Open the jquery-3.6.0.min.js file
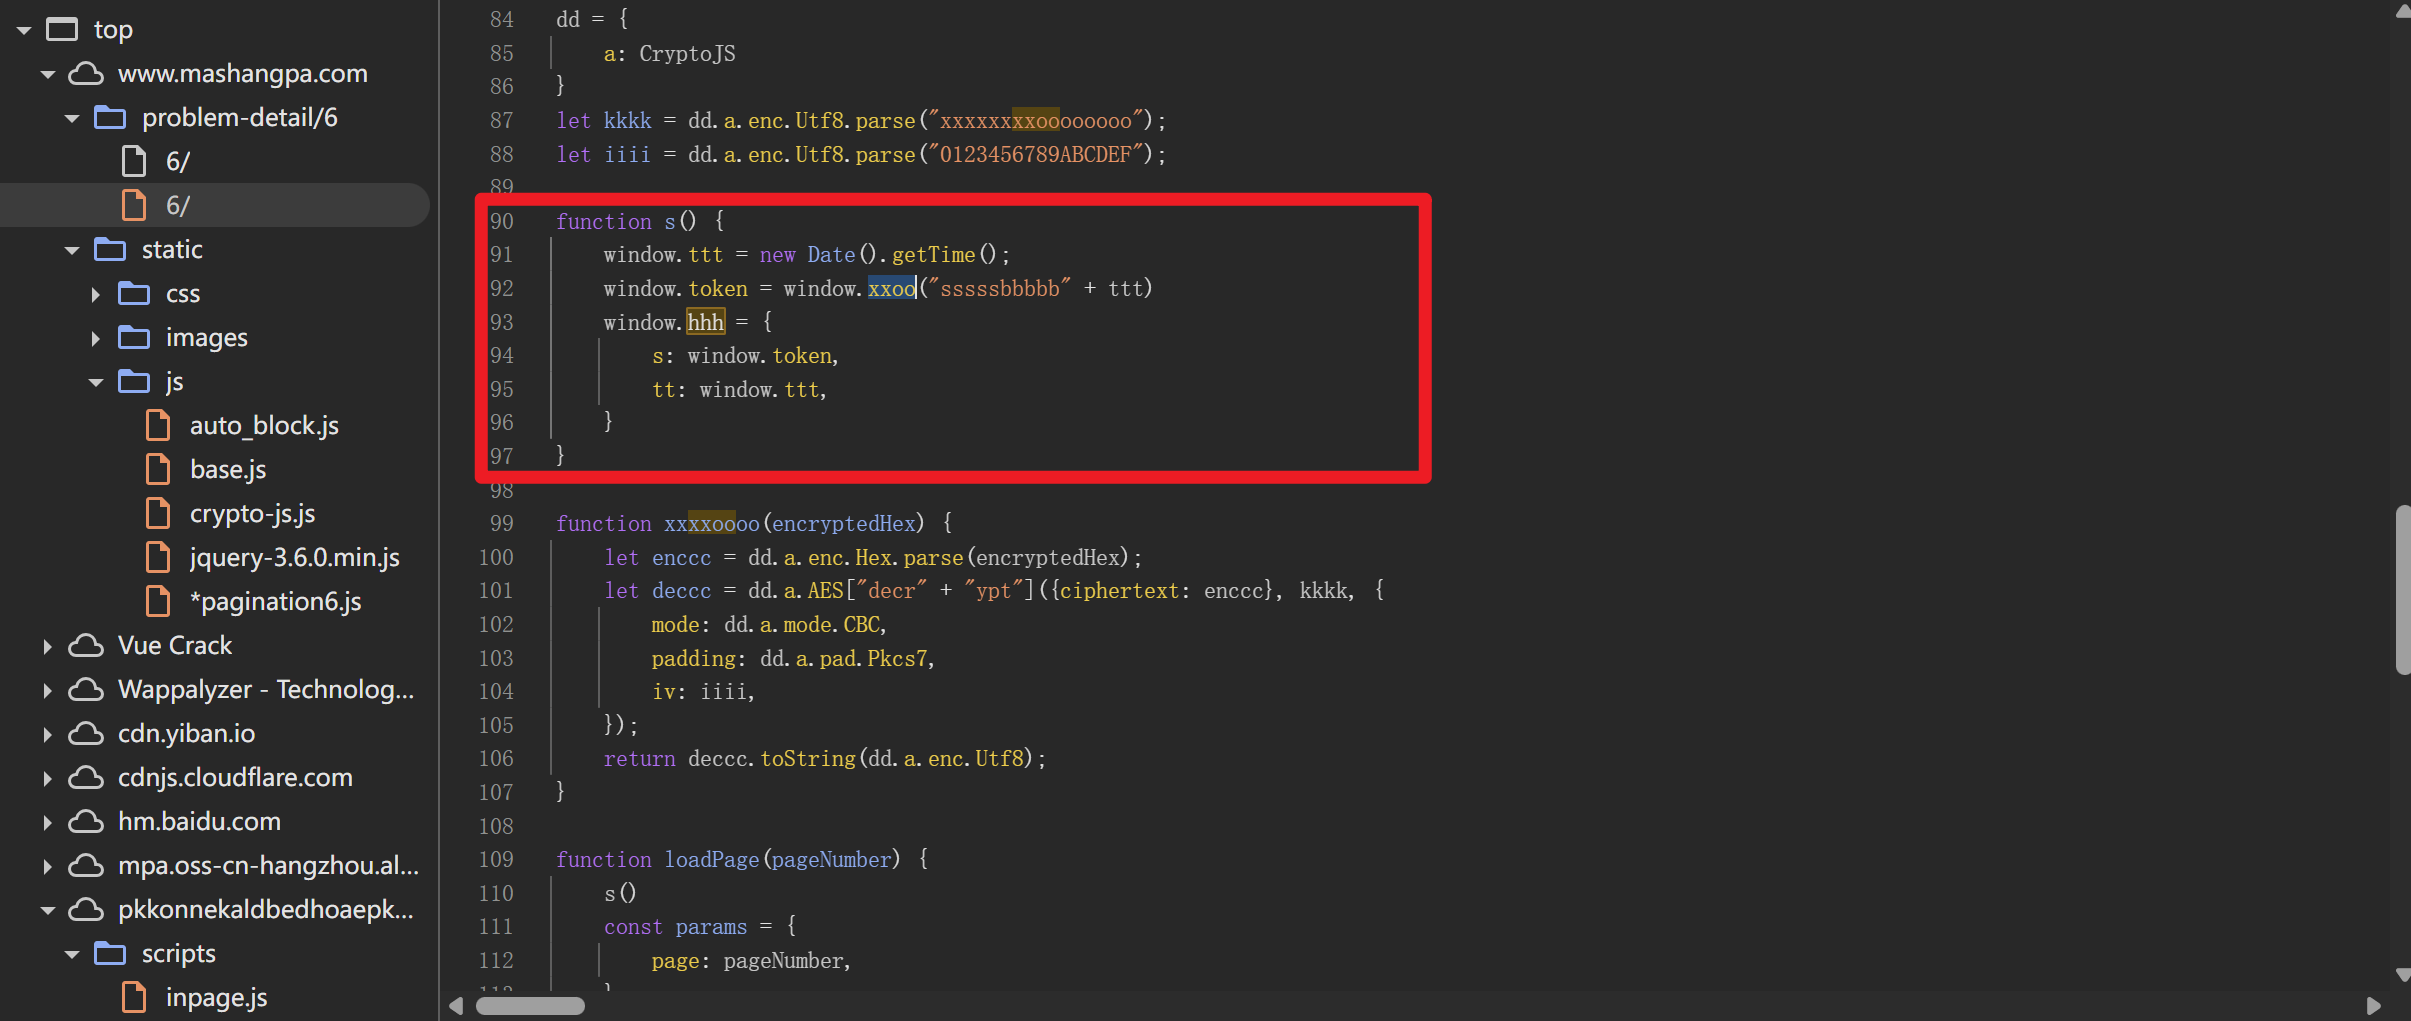Viewport: 2411px width, 1021px height. [x=295, y=558]
